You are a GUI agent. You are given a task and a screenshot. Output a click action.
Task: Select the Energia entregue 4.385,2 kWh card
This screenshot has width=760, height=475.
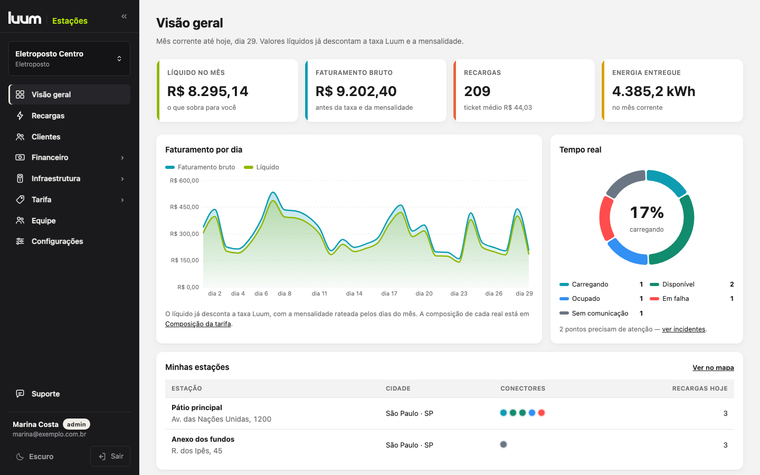[x=672, y=91]
